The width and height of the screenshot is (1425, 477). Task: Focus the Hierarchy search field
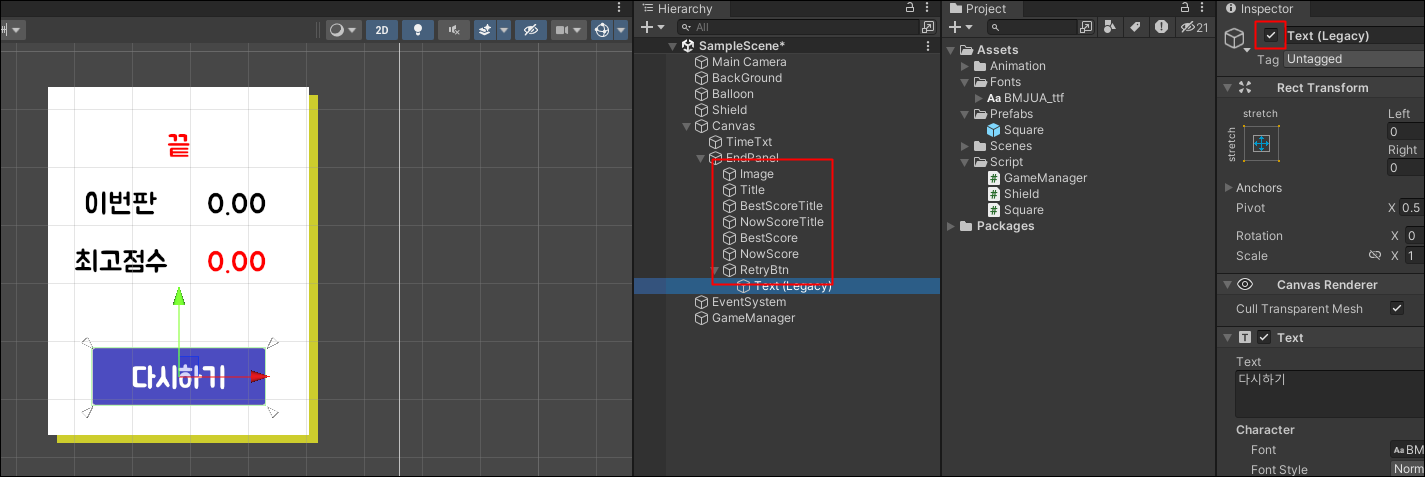point(797,27)
